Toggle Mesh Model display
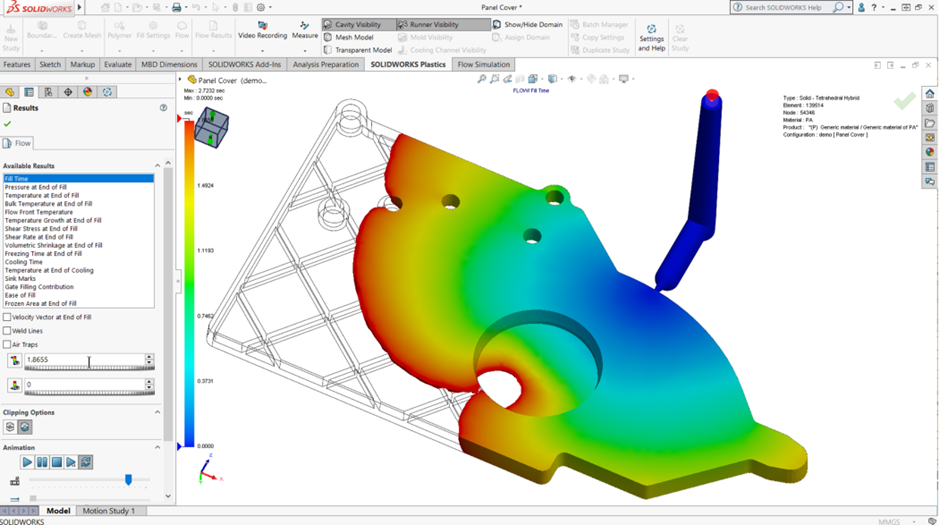Screen dimensions: 940x525 pos(349,37)
